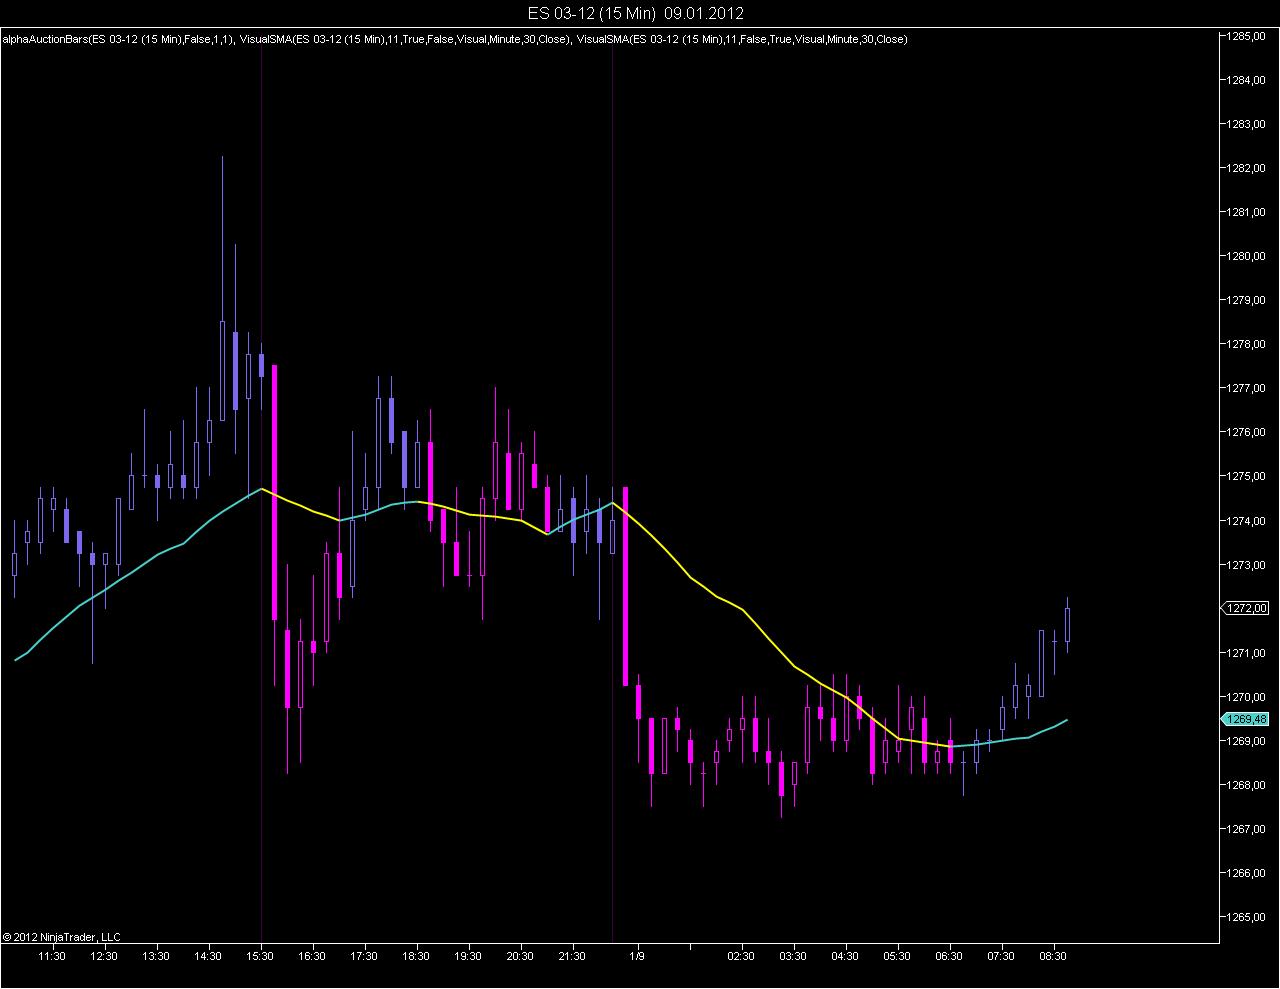
Task: Click the 1271,00 price axis label
Action: 1248,653
